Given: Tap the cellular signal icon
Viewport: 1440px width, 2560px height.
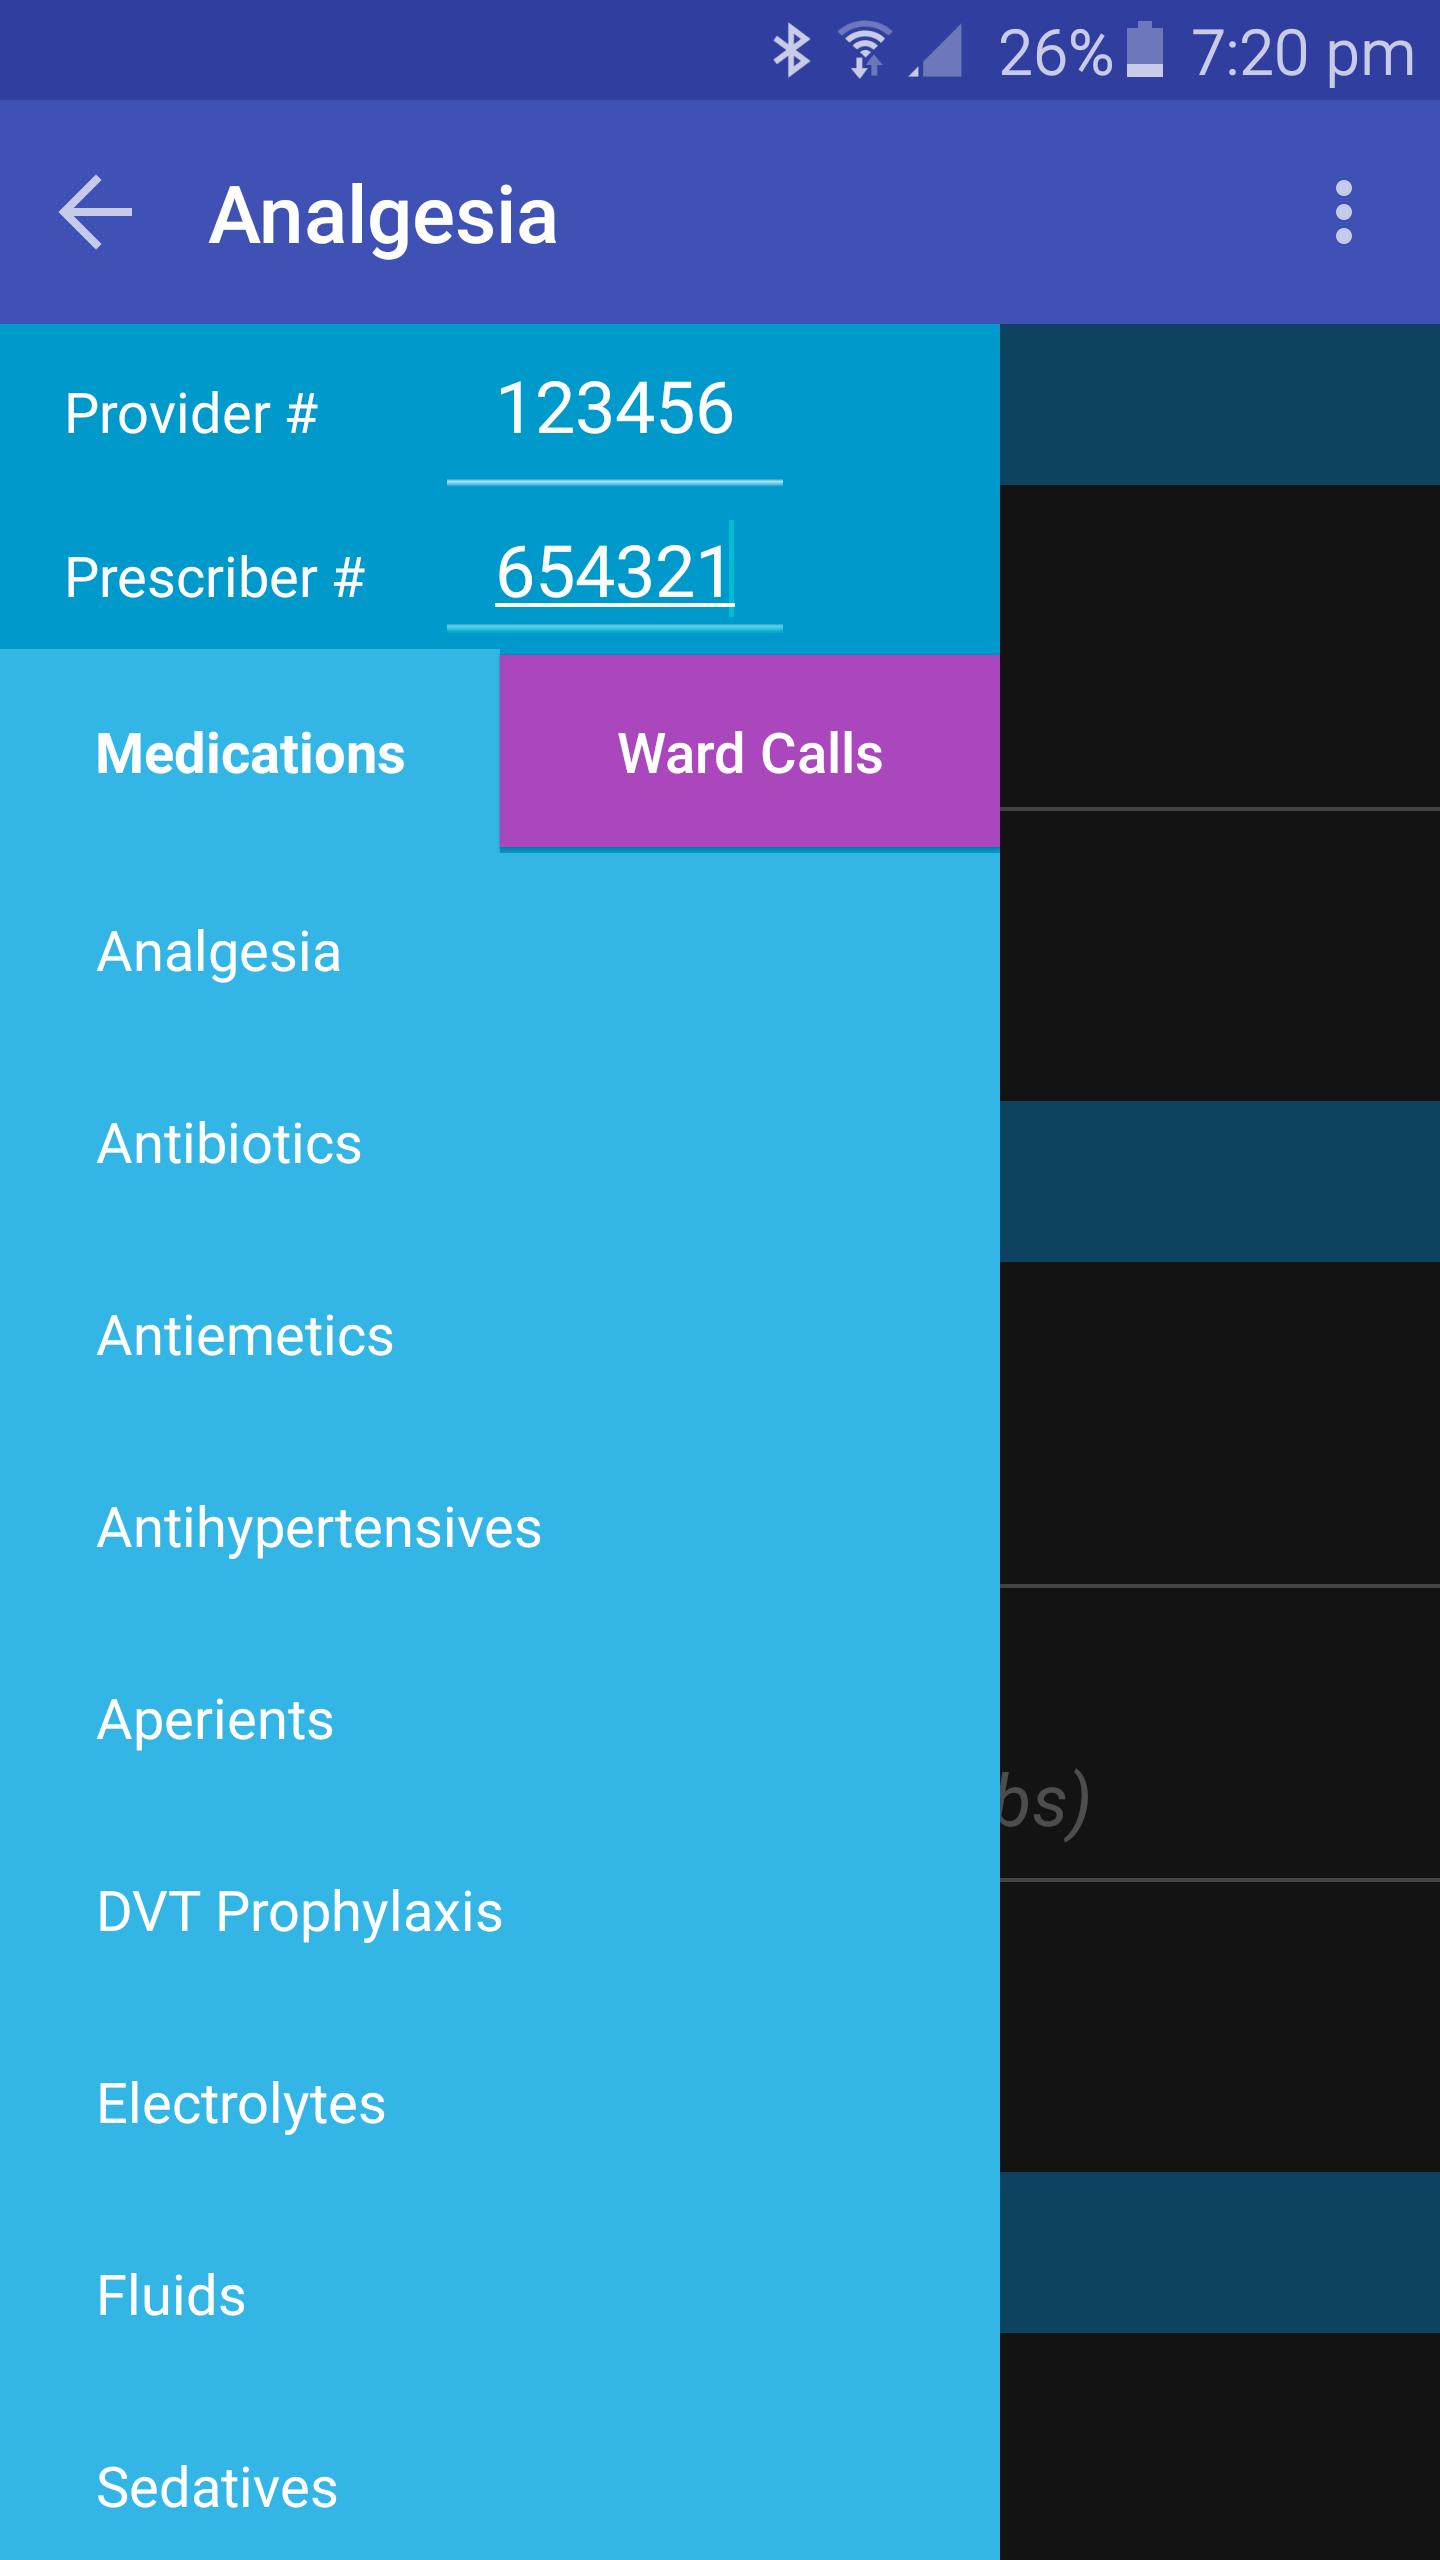Looking at the screenshot, I should click(x=938, y=51).
